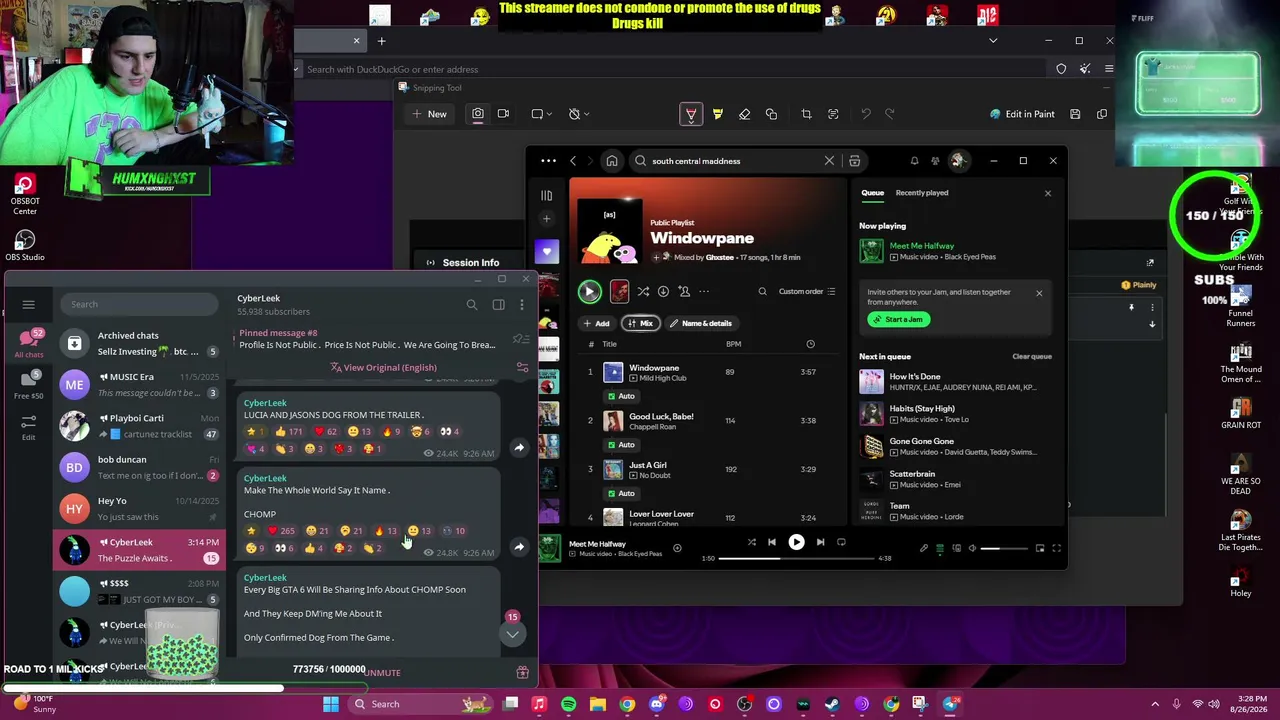
Task: Go to Spotify Home
Action: 612,161
